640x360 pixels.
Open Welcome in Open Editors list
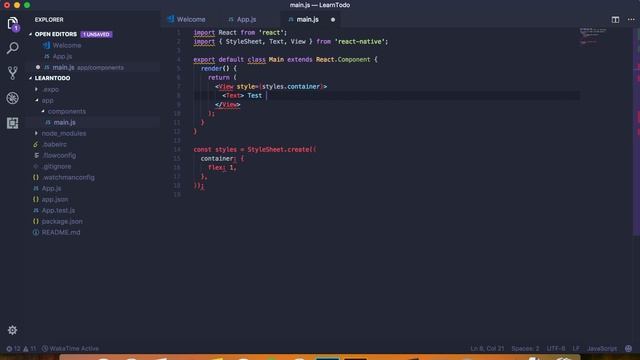[67, 45]
